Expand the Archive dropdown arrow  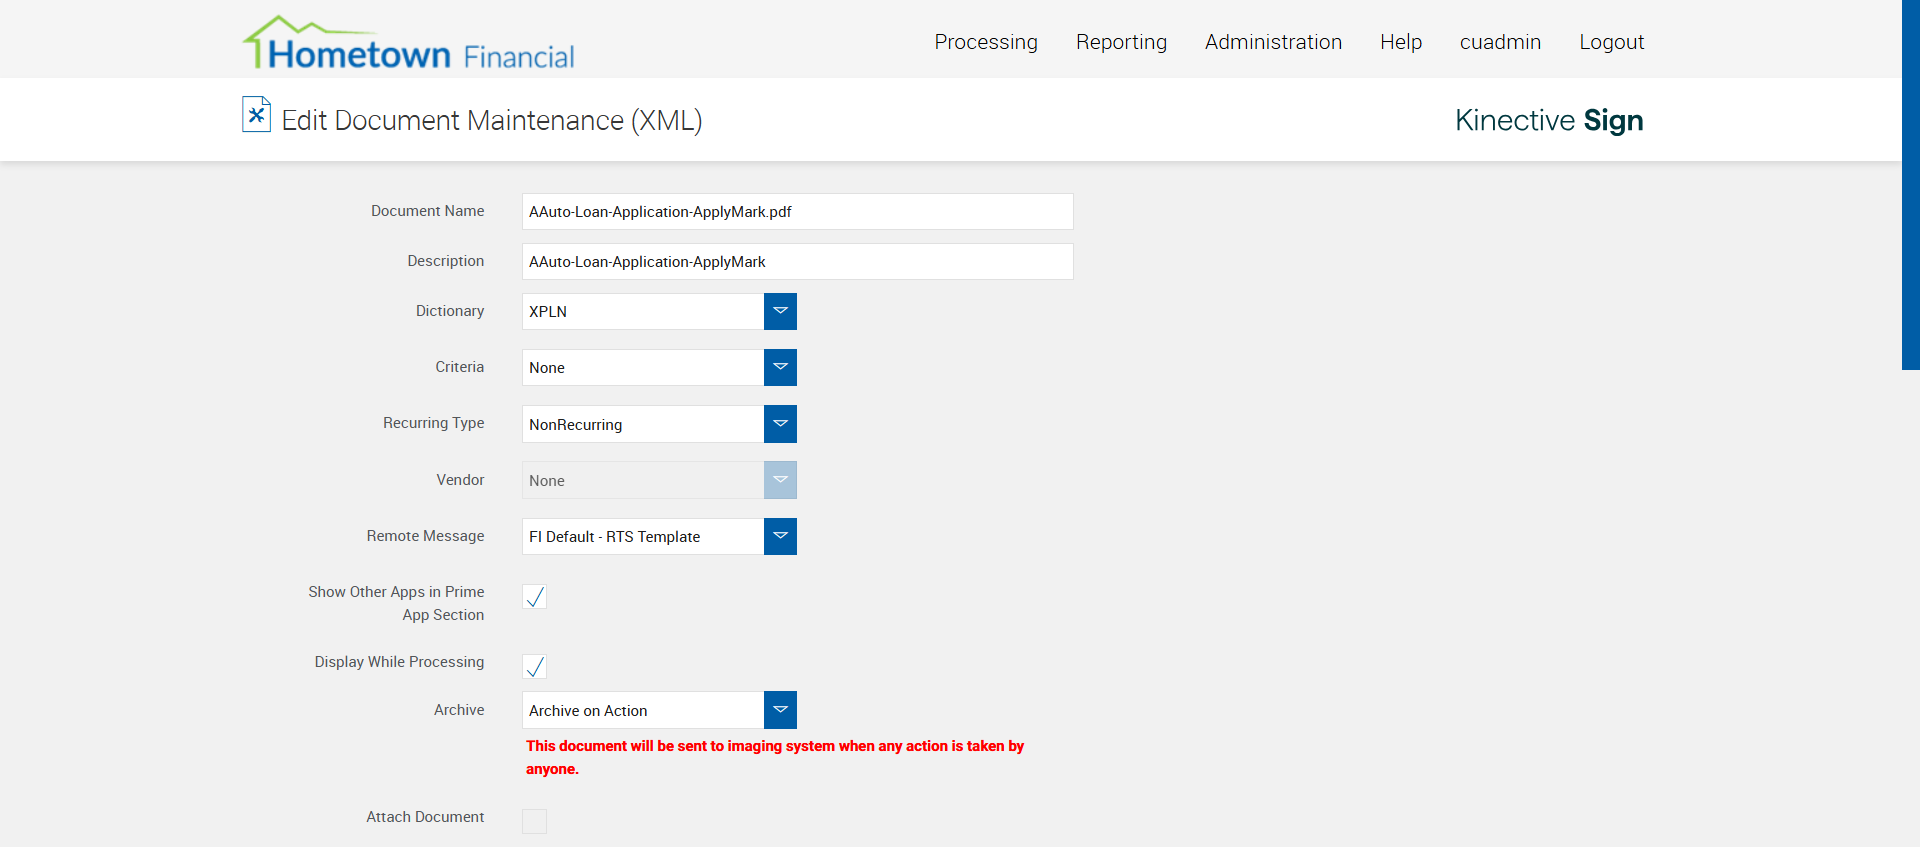click(780, 710)
